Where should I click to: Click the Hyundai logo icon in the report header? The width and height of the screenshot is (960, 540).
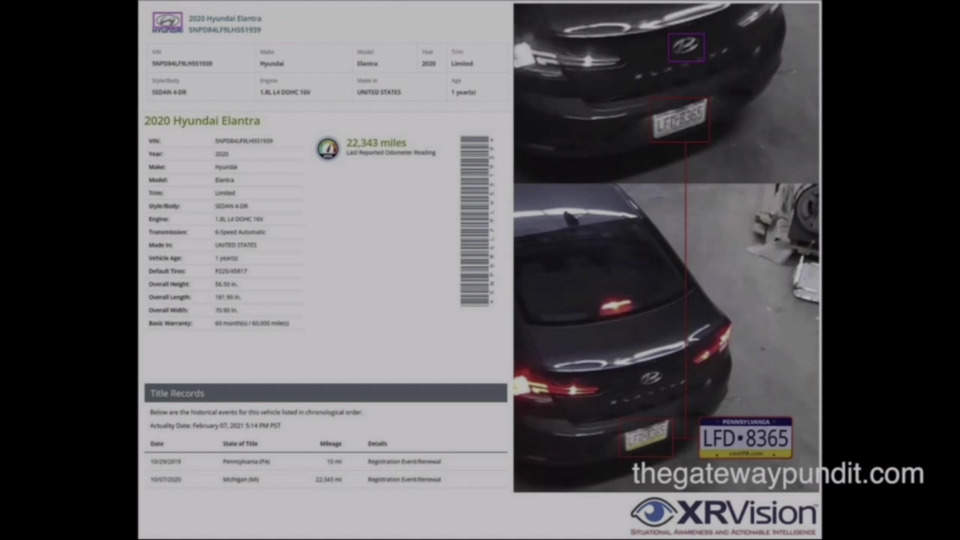pos(167,23)
